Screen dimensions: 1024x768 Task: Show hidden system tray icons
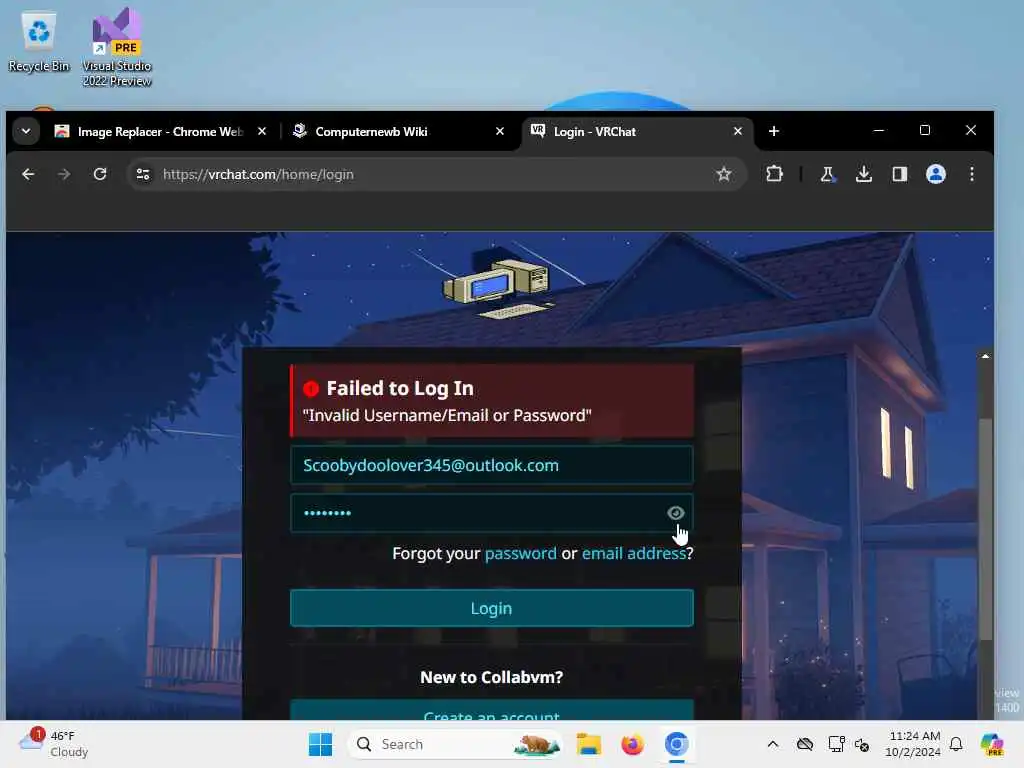(773, 744)
